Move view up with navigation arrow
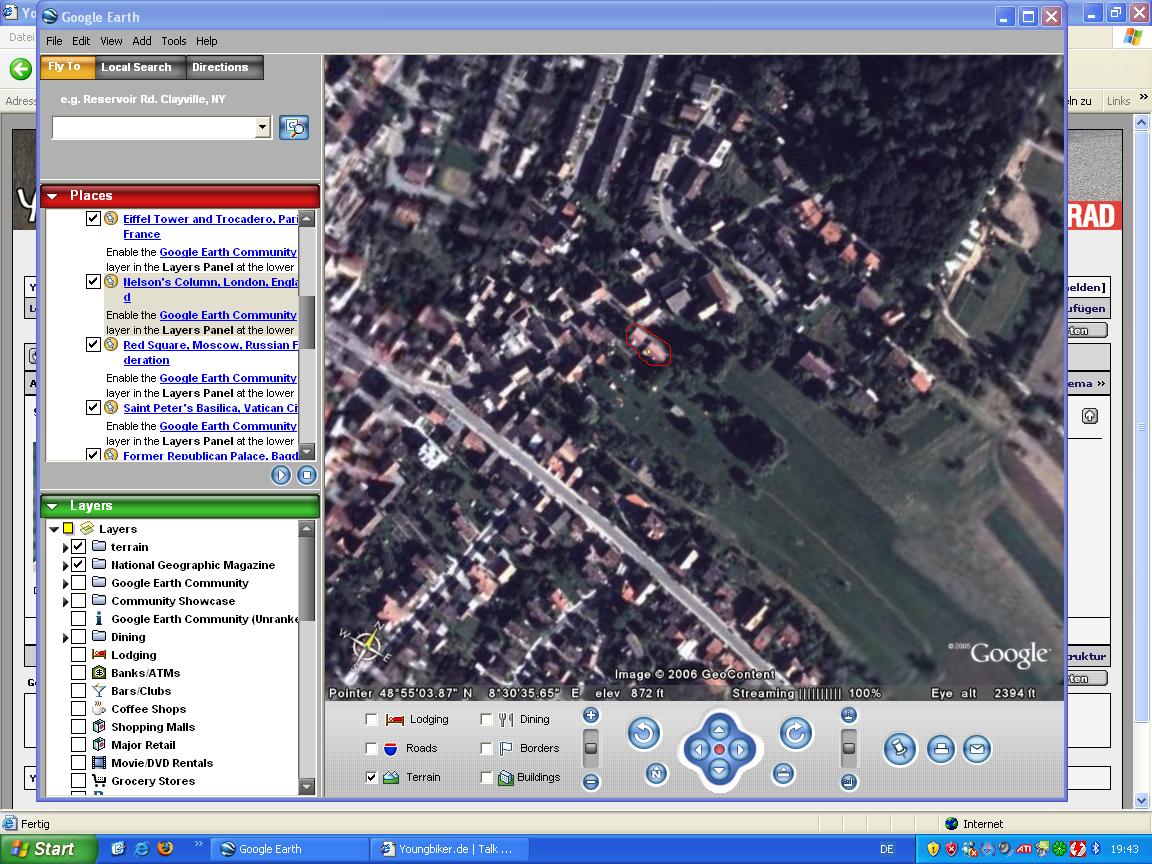The height and width of the screenshot is (864, 1152). [x=719, y=729]
